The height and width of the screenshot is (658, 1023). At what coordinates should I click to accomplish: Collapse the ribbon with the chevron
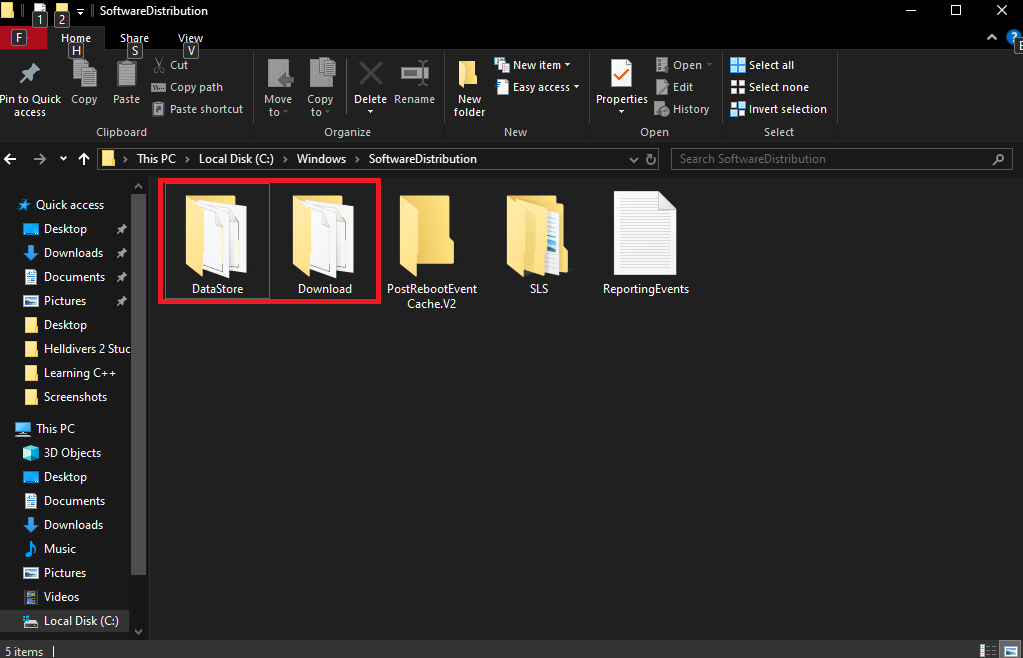(991, 36)
